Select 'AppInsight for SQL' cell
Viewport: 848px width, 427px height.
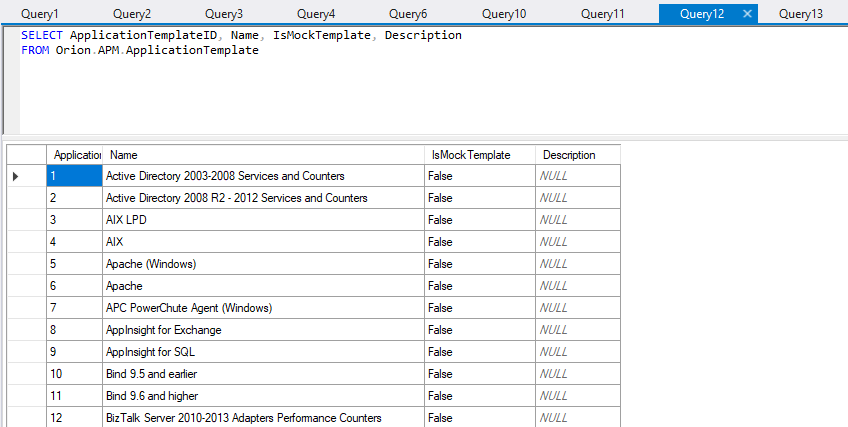coord(263,352)
